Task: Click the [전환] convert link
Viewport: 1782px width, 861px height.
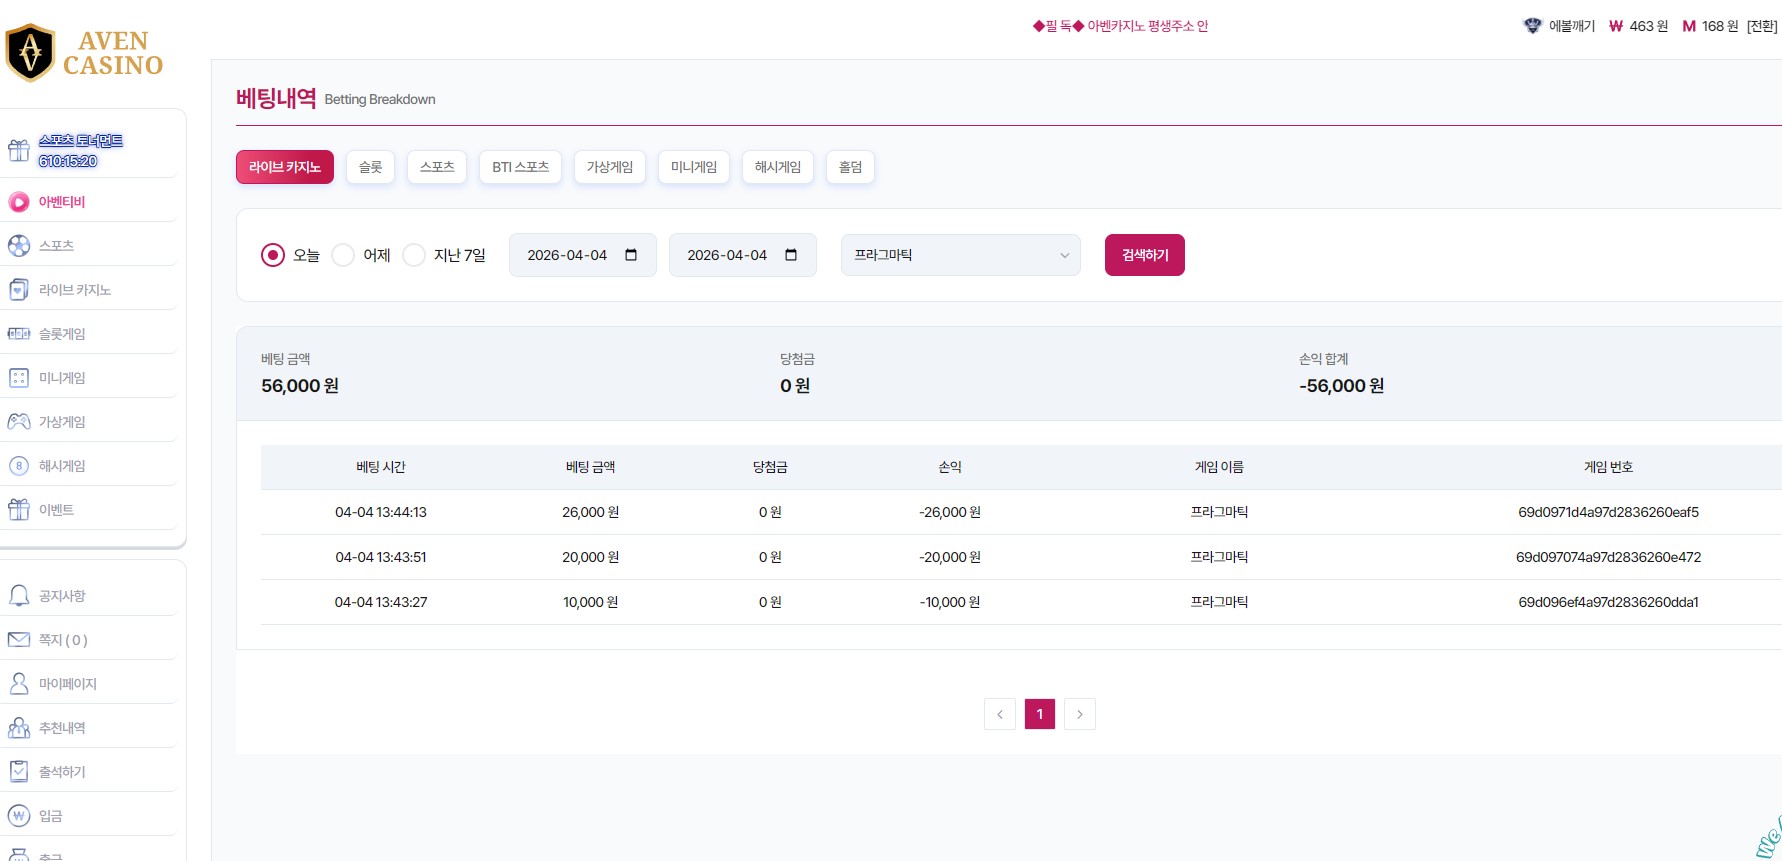Action: tap(1761, 26)
